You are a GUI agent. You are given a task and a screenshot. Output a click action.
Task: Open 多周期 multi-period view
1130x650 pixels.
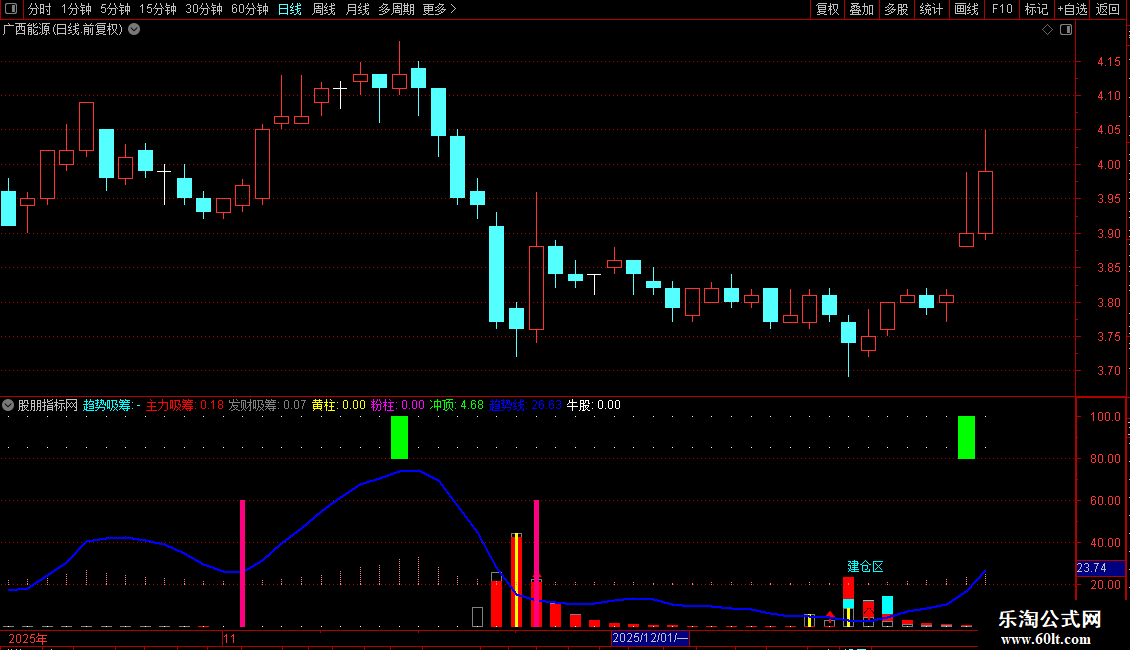(396, 9)
